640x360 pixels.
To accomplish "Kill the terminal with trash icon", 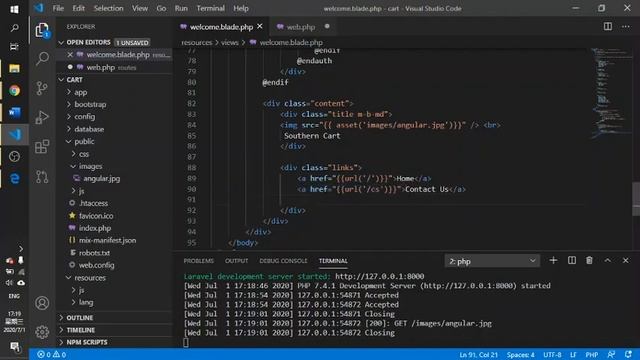I will pyautogui.click(x=589, y=260).
